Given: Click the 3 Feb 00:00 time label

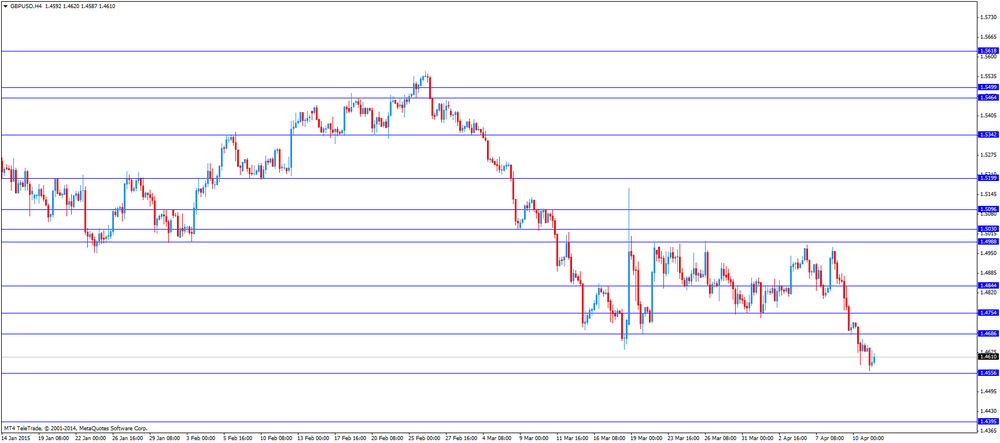Looking at the screenshot, I should (x=200, y=439).
